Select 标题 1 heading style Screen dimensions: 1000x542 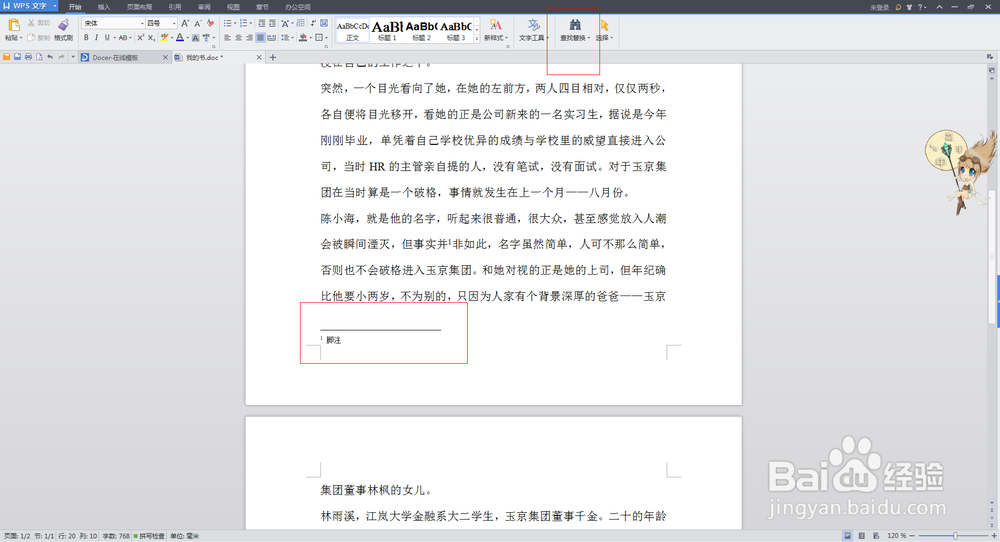click(x=387, y=30)
